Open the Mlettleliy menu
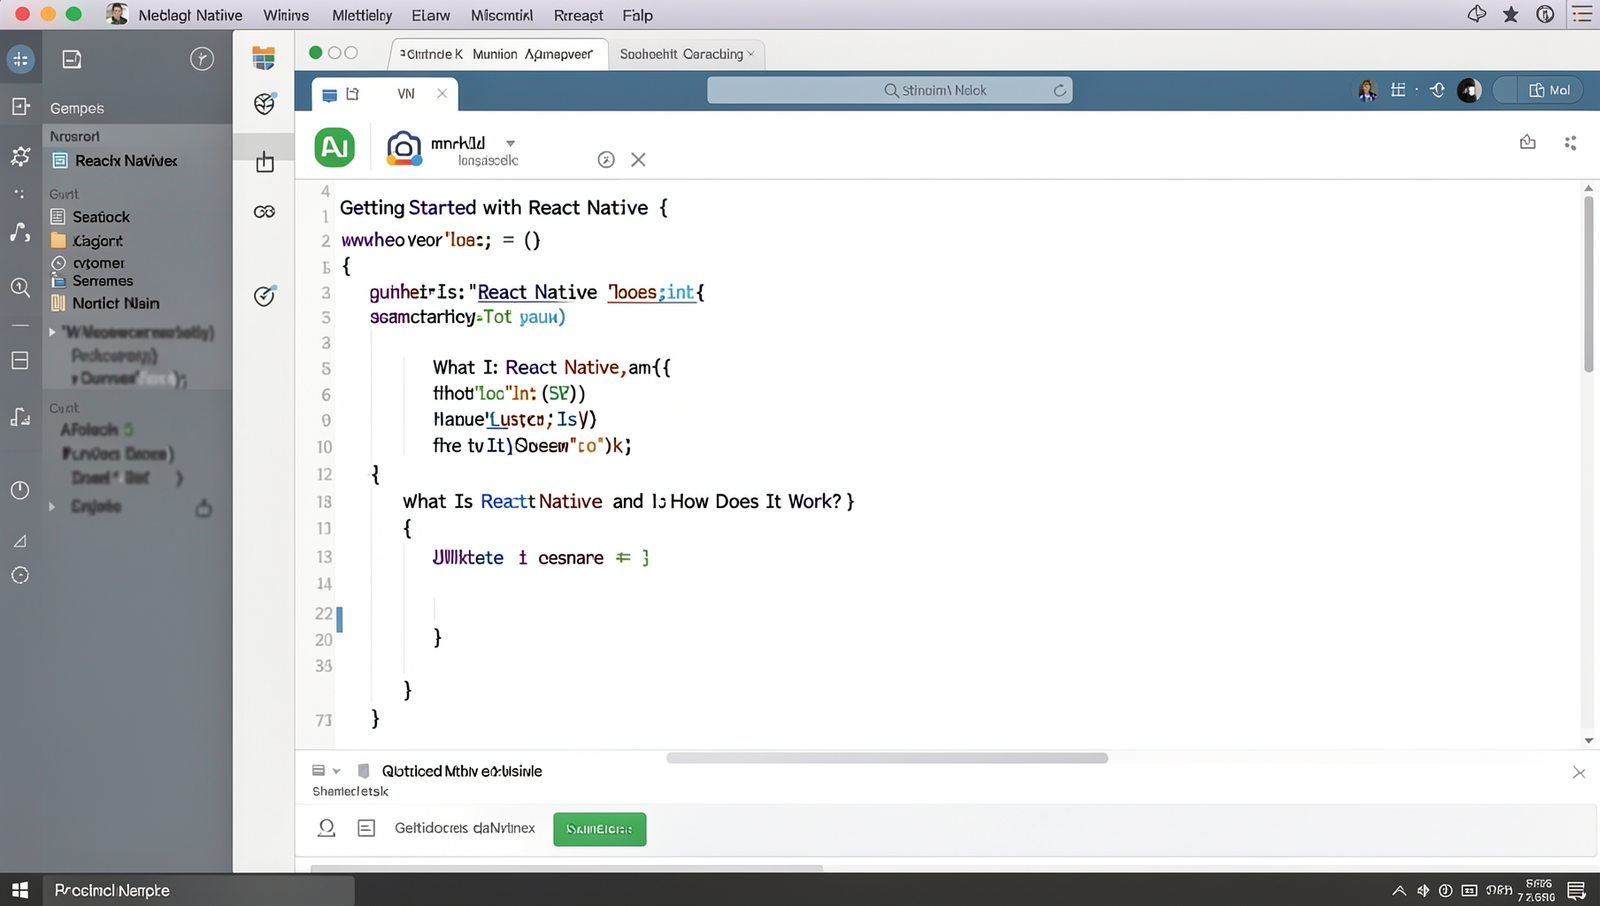 pyautogui.click(x=362, y=15)
